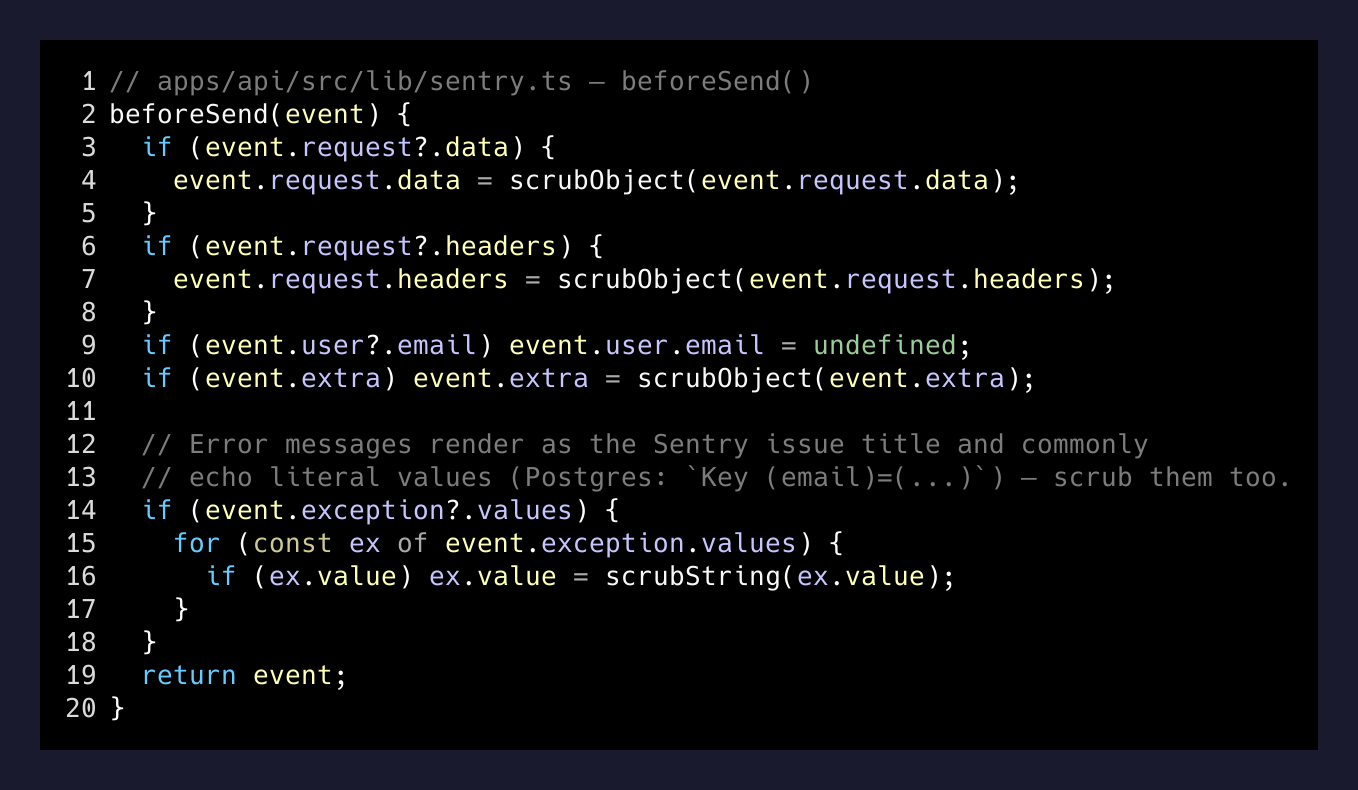Click line number 14 in the gutter
This screenshot has height=790, width=1358.
82,510
